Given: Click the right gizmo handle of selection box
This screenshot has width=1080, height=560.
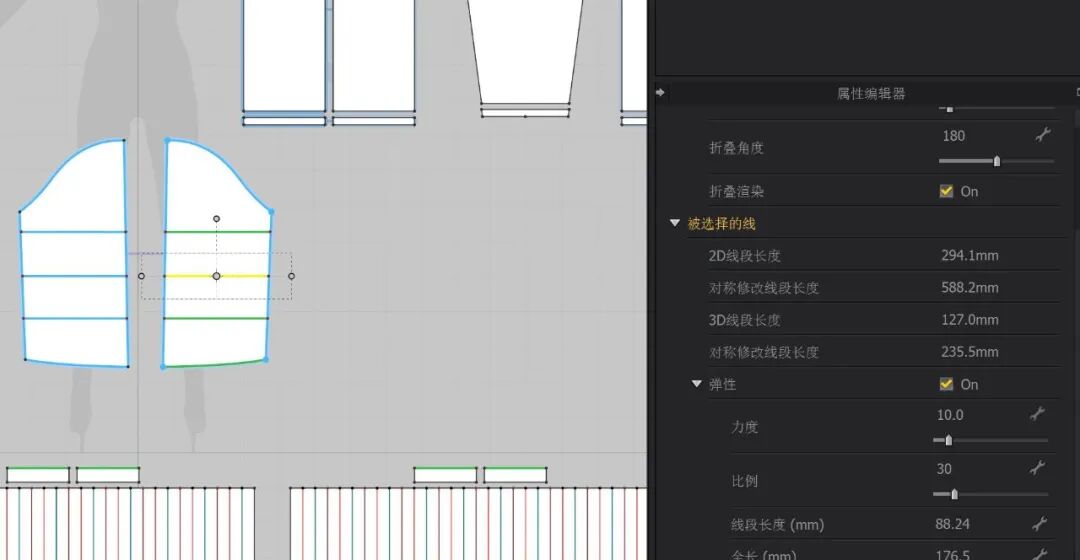Looking at the screenshot, I should click(291, 276).
